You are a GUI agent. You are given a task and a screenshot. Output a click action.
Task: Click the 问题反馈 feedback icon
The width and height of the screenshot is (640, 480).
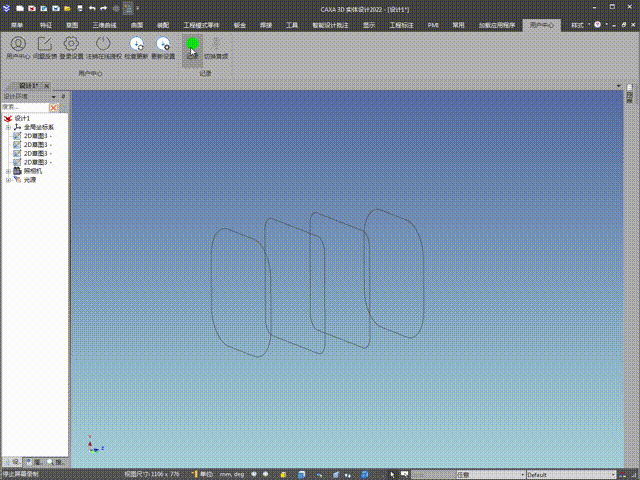tap(45, 44)
